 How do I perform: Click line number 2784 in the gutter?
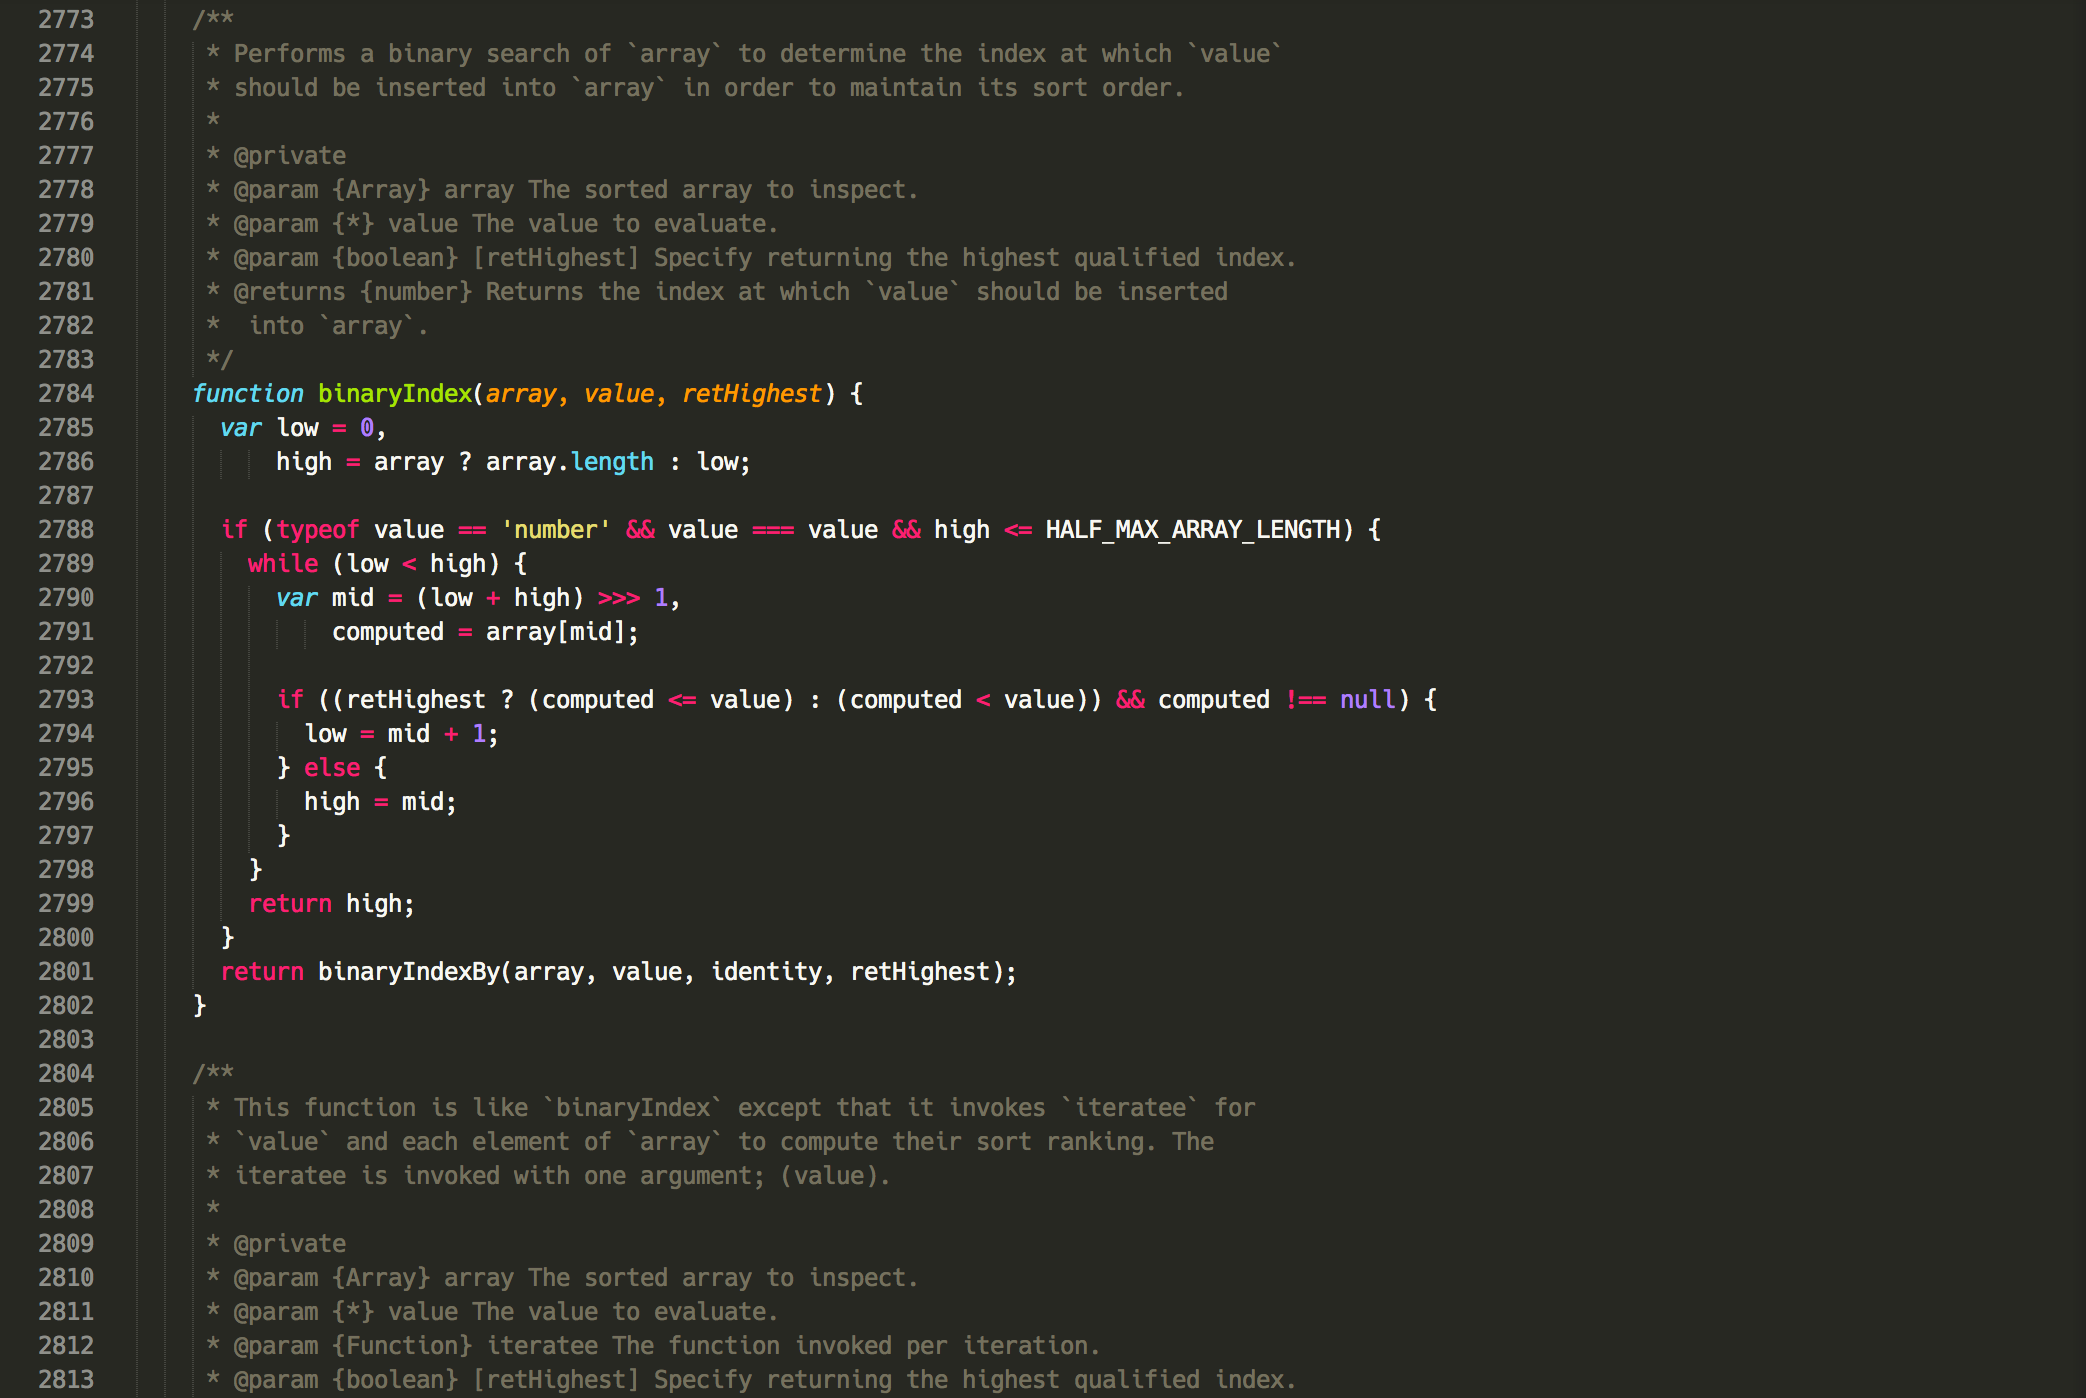tap(66, 394)
